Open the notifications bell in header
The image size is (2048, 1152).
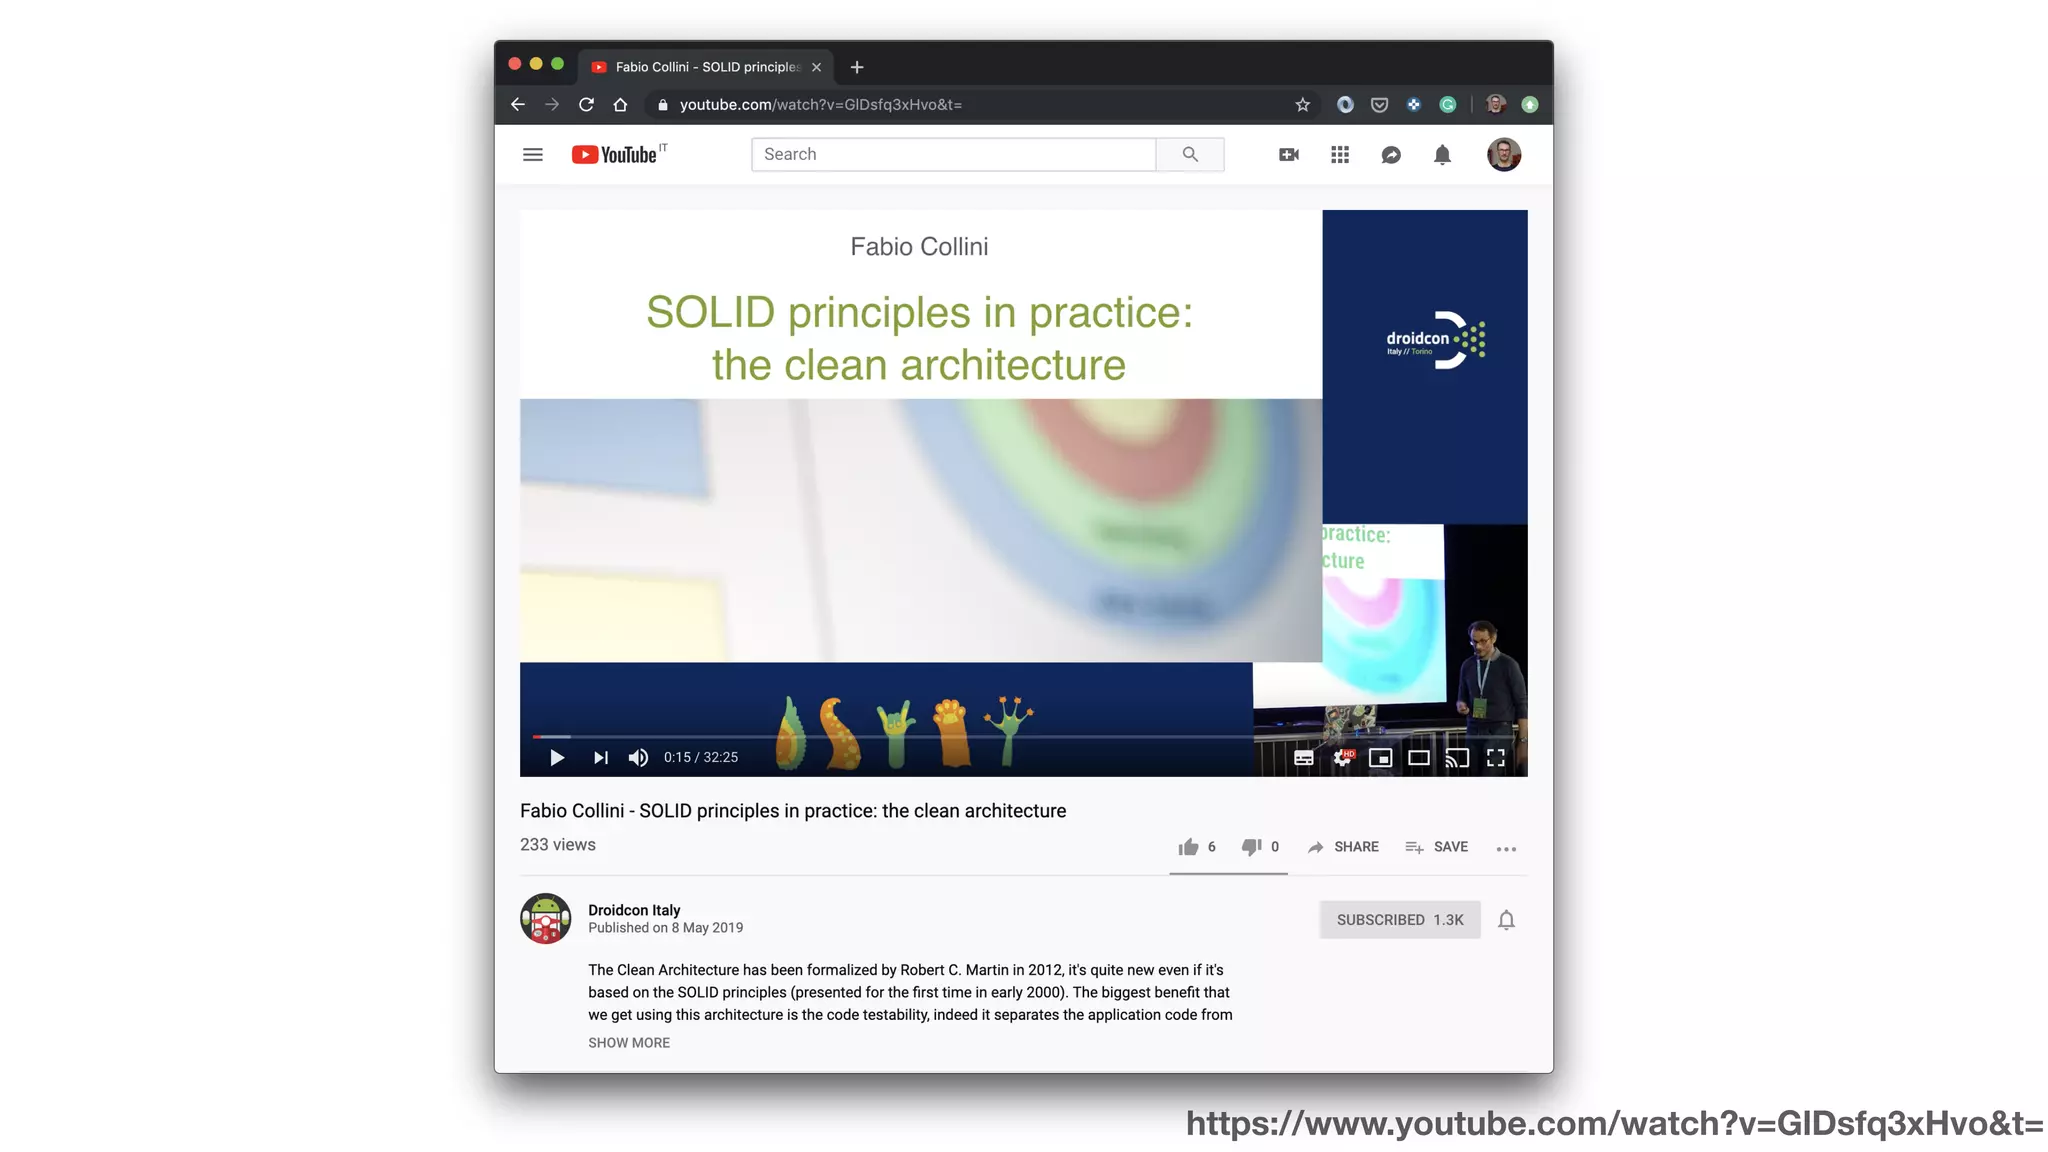(1442, 155)
